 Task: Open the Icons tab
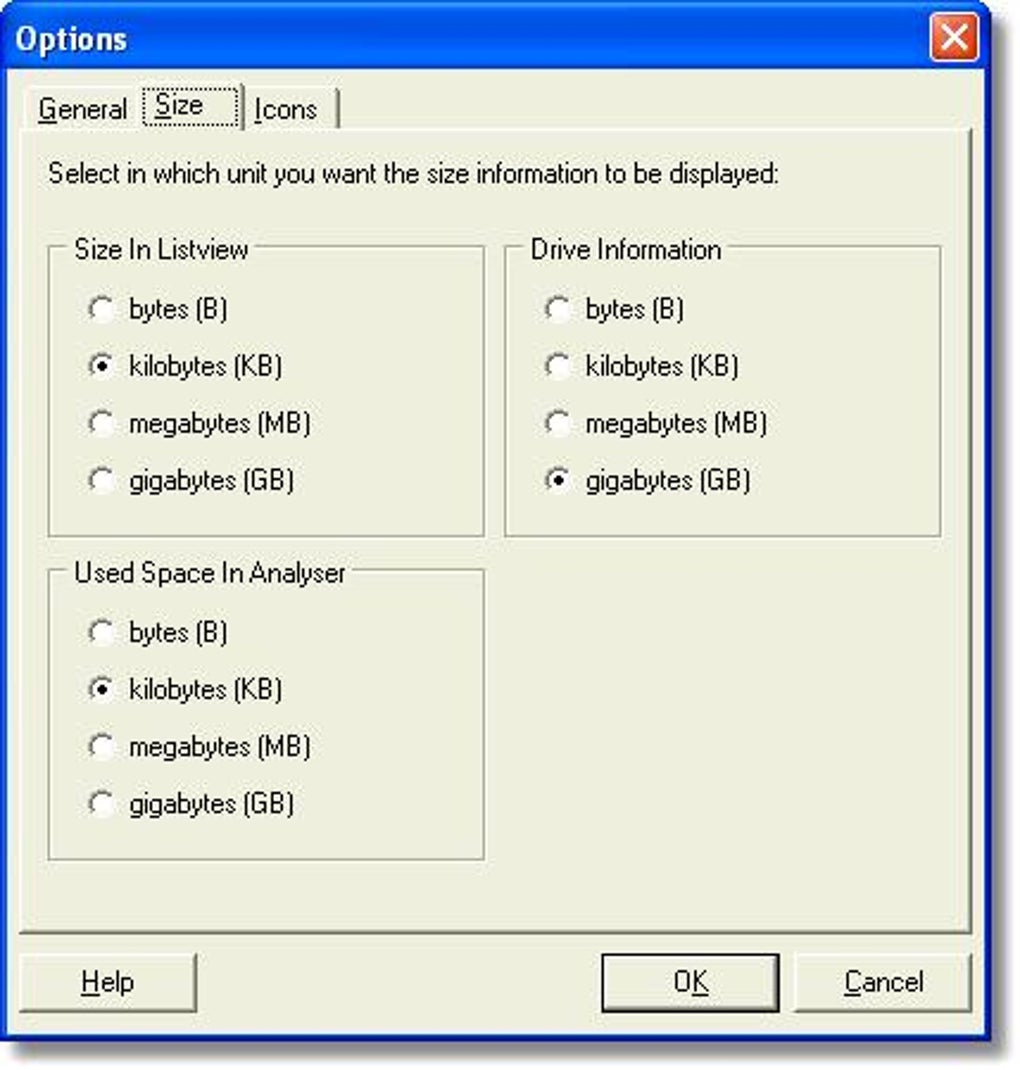coord(286,109)
